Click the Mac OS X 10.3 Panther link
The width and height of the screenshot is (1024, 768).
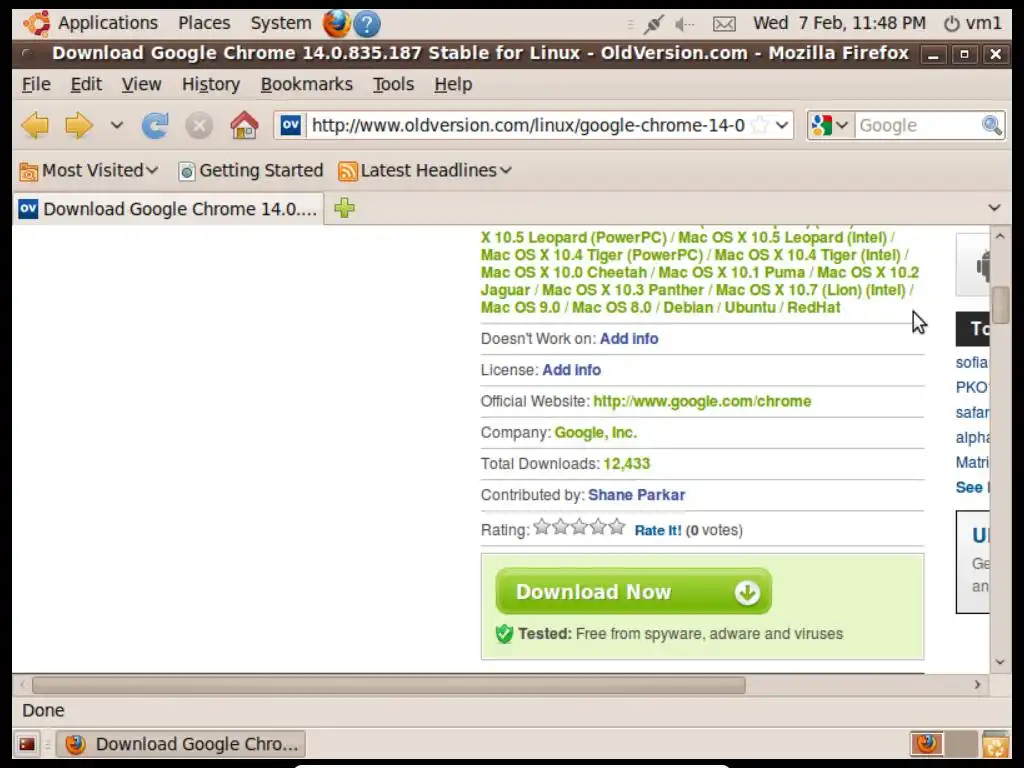[x=623, y=290]
